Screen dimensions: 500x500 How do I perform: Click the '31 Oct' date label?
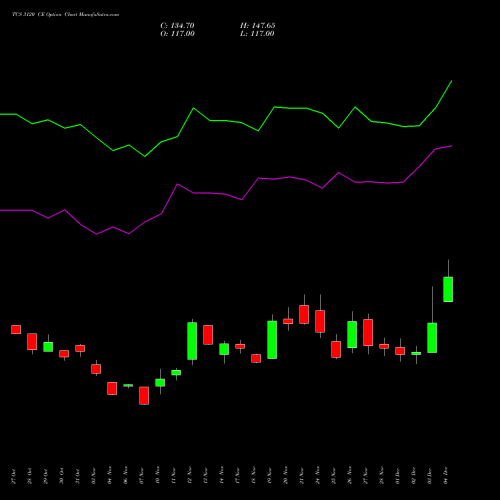[78, 476]
